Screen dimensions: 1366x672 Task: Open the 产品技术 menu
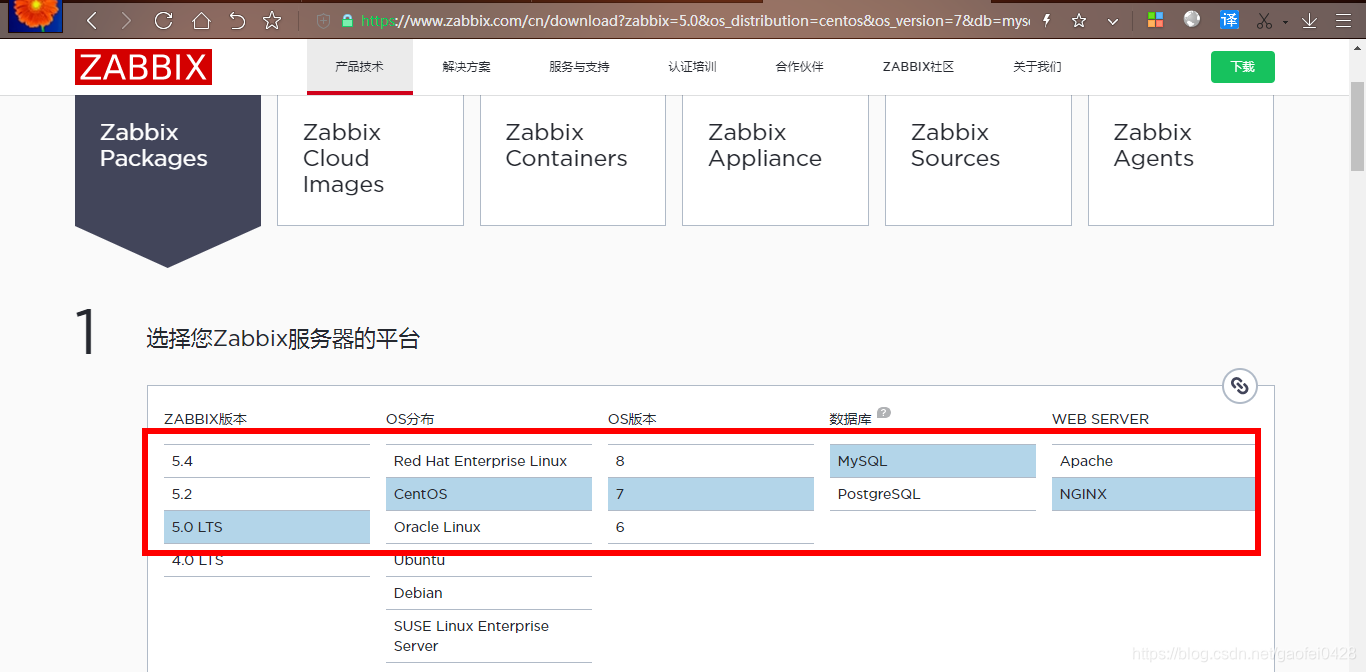[x=359, y=67]
